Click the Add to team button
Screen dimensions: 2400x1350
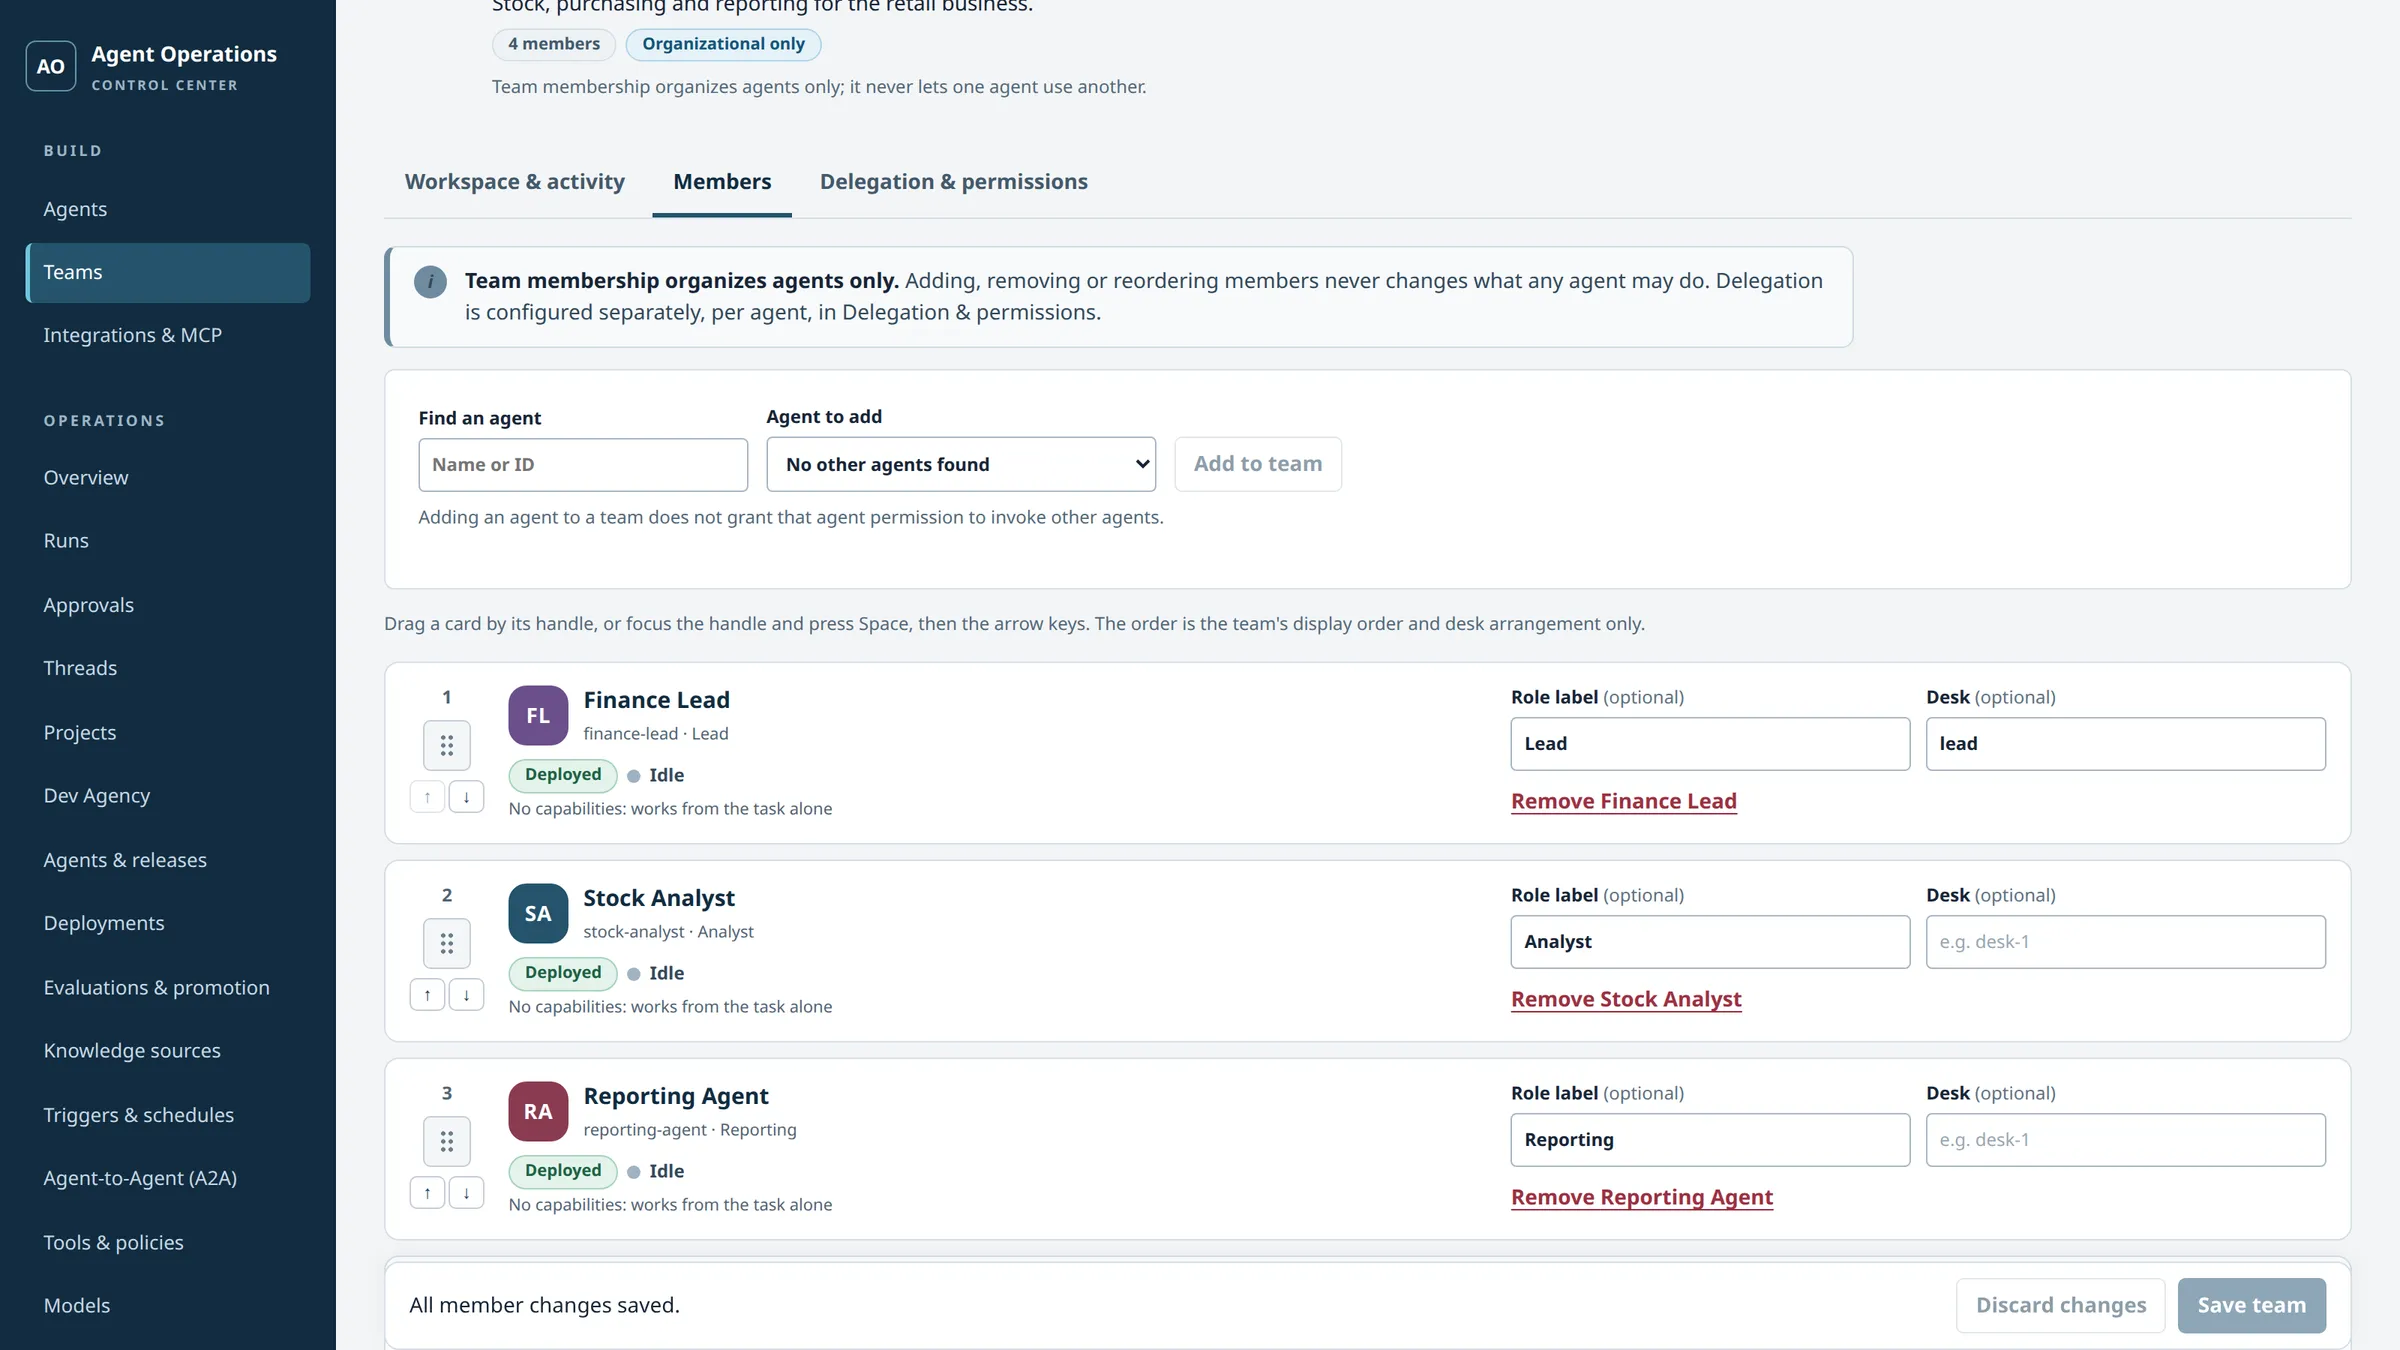coord(1258,464)
